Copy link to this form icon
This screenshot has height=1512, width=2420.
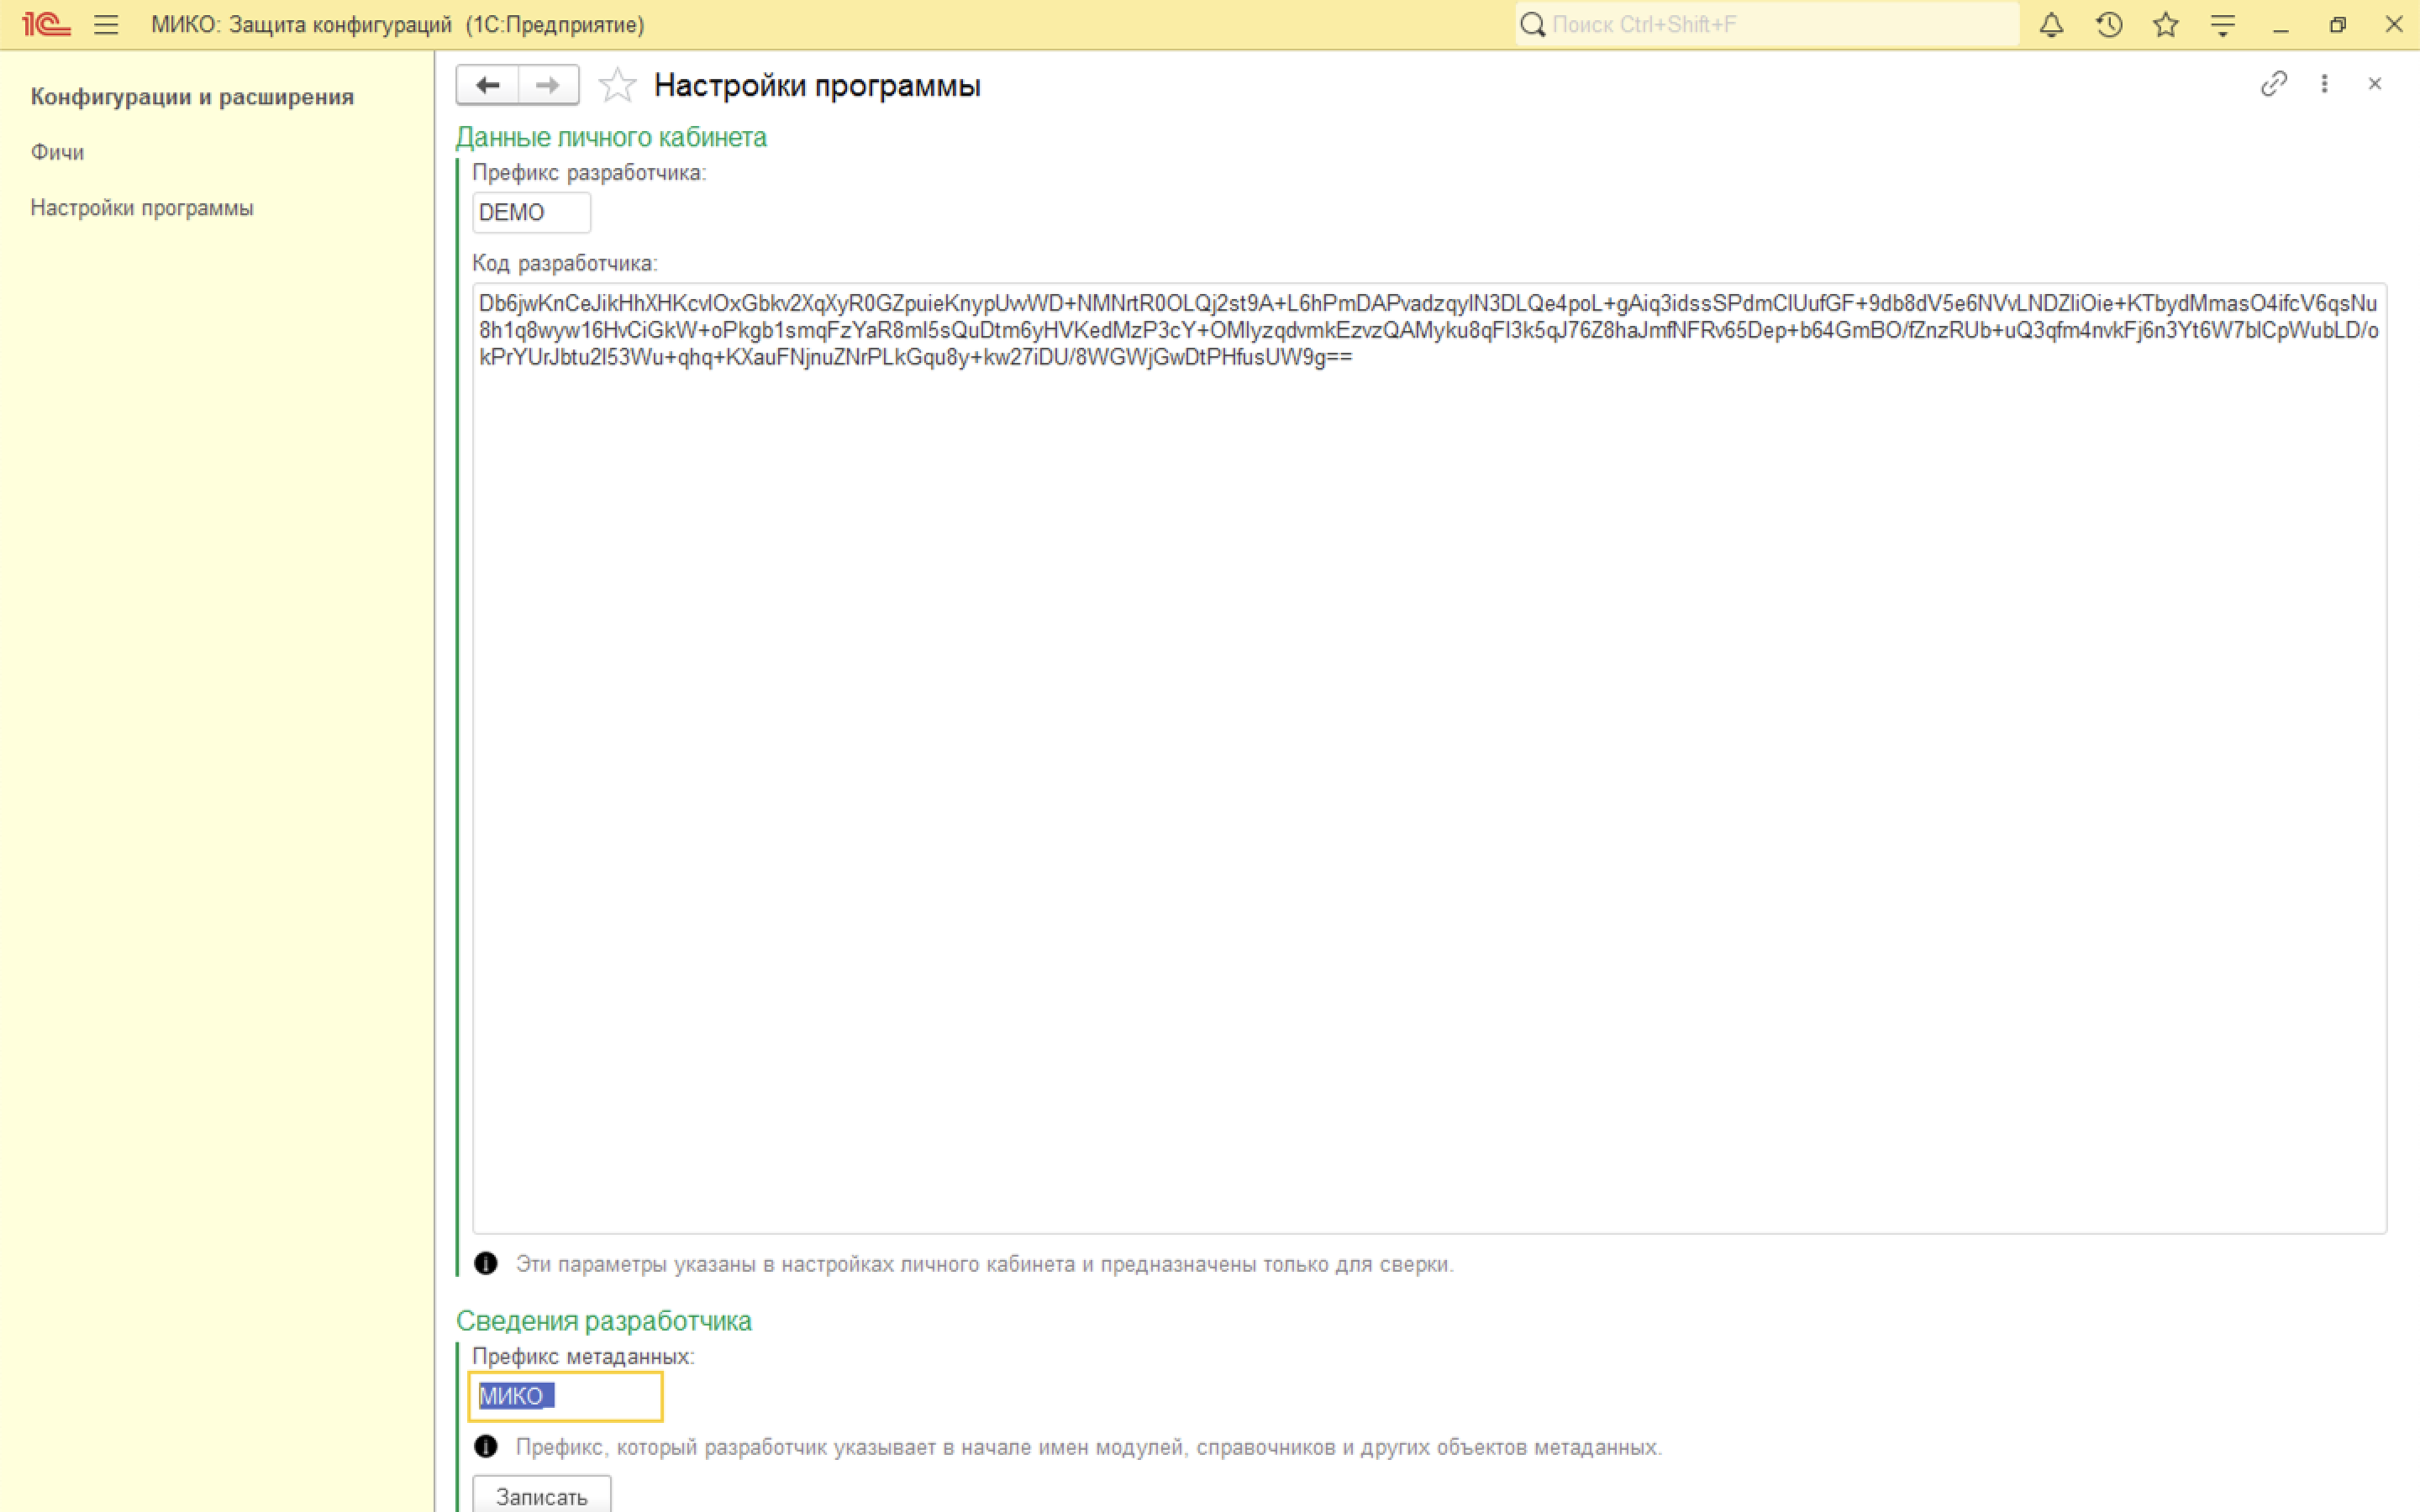point(2273,84)
